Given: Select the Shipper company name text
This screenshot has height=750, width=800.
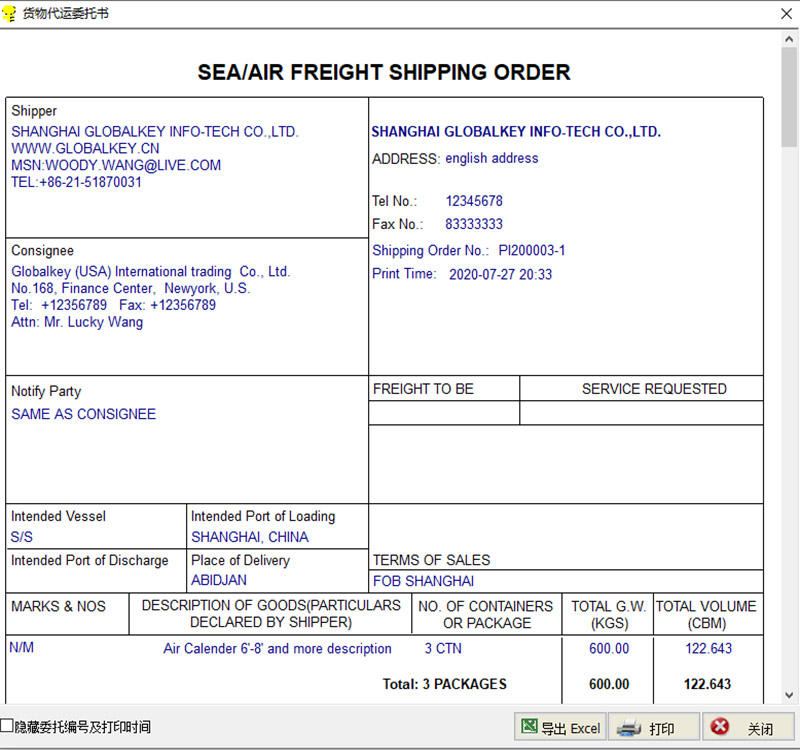Looking at the screenshot, I should pos(155,132).
